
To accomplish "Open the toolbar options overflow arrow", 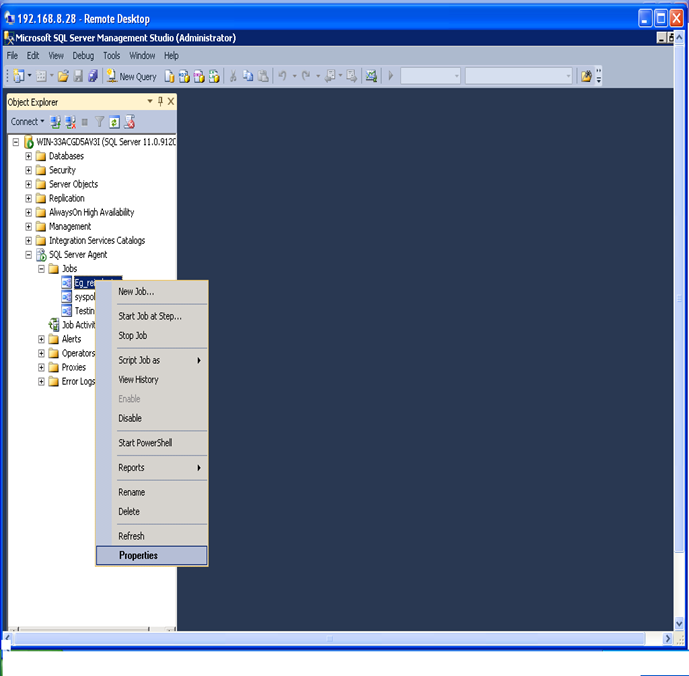I will 598,76.
